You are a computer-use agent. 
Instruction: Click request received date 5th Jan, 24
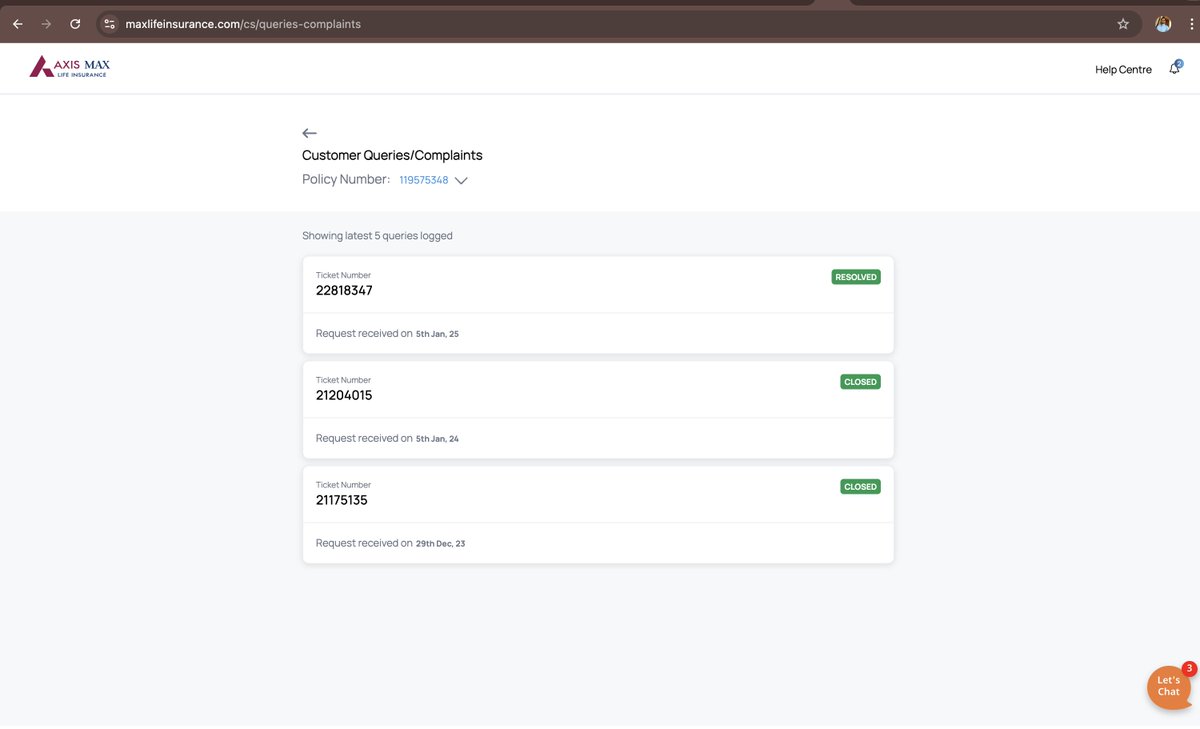click(437, 439)
